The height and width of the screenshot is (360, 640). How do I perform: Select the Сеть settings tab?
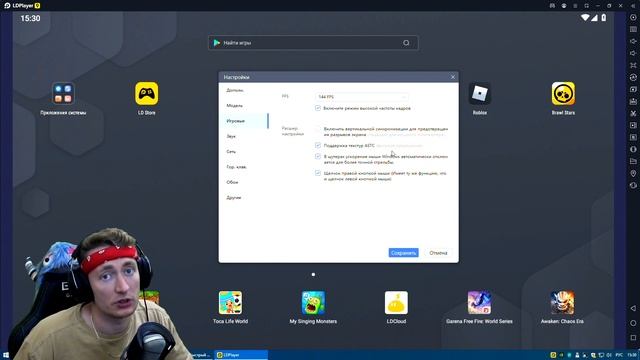click(x=244, y=151)
